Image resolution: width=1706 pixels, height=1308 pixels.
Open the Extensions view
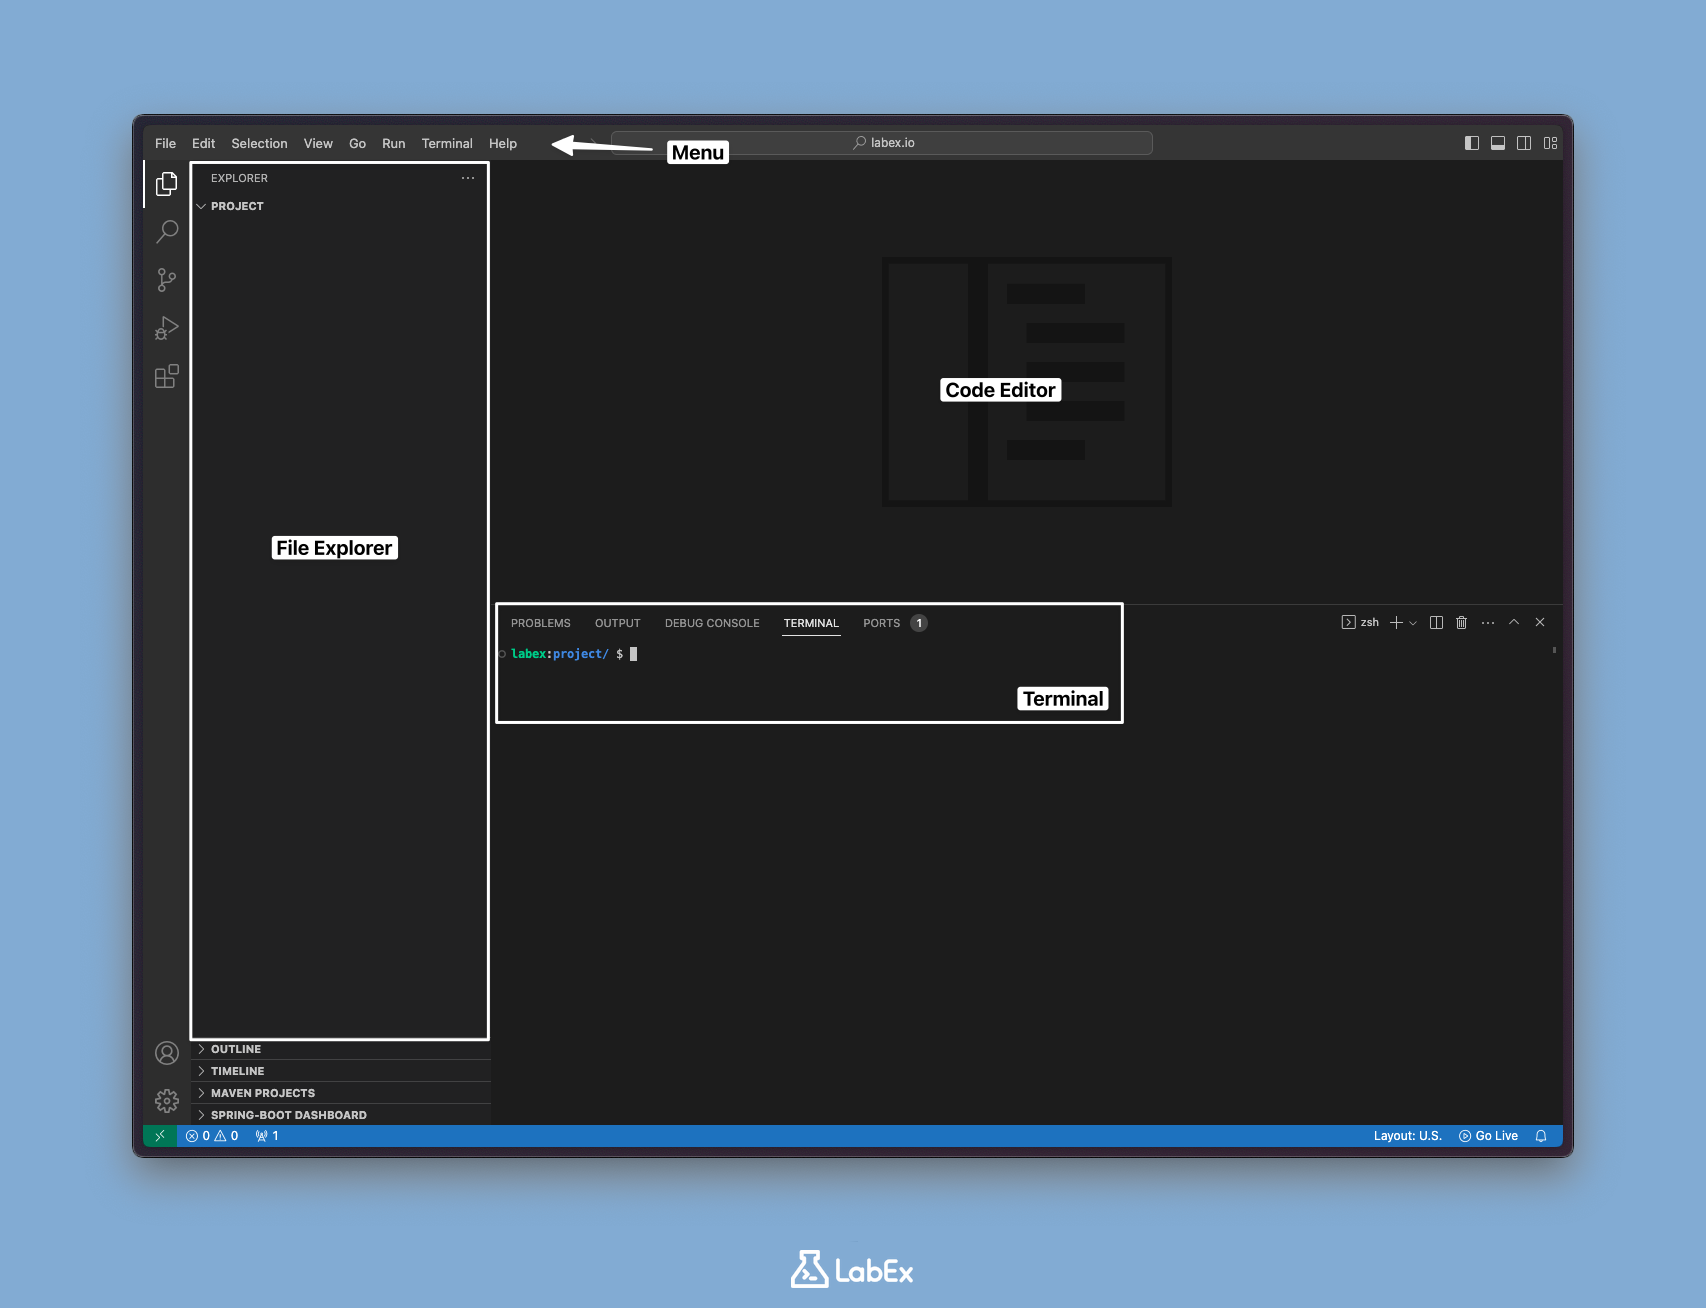pos(167,377)
